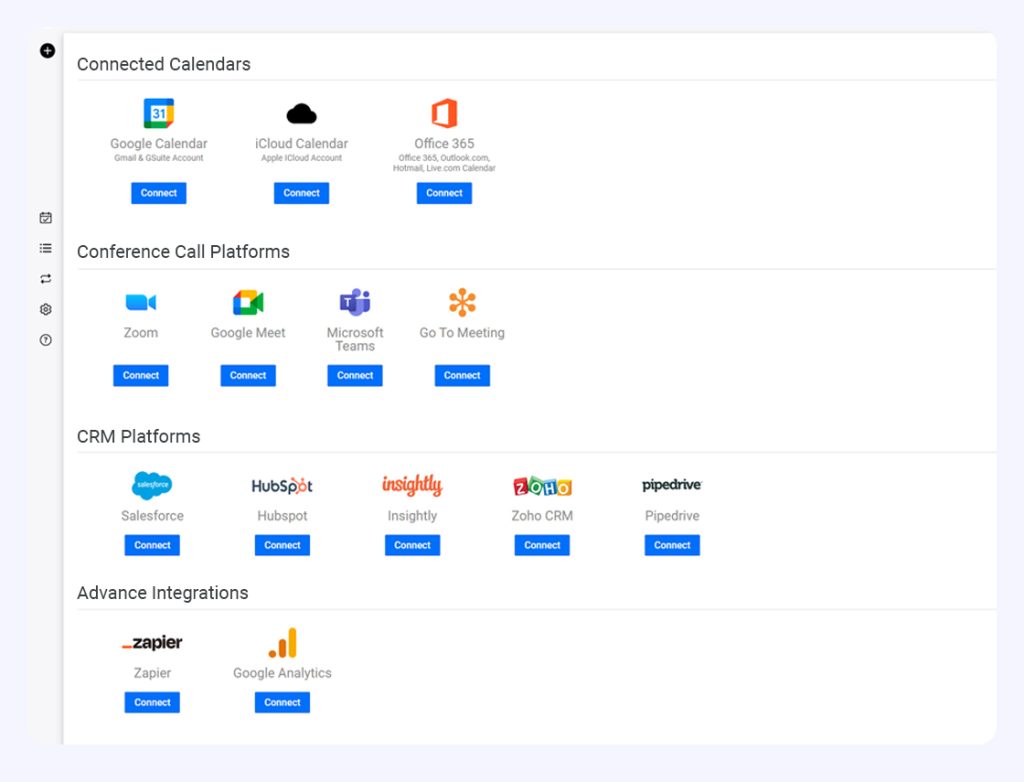Open help question mark icon

(x=46, y=340)
